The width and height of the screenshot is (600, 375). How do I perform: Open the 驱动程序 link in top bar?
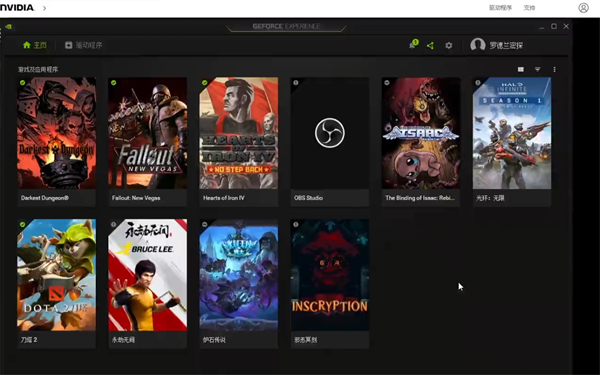coord(500,8)
